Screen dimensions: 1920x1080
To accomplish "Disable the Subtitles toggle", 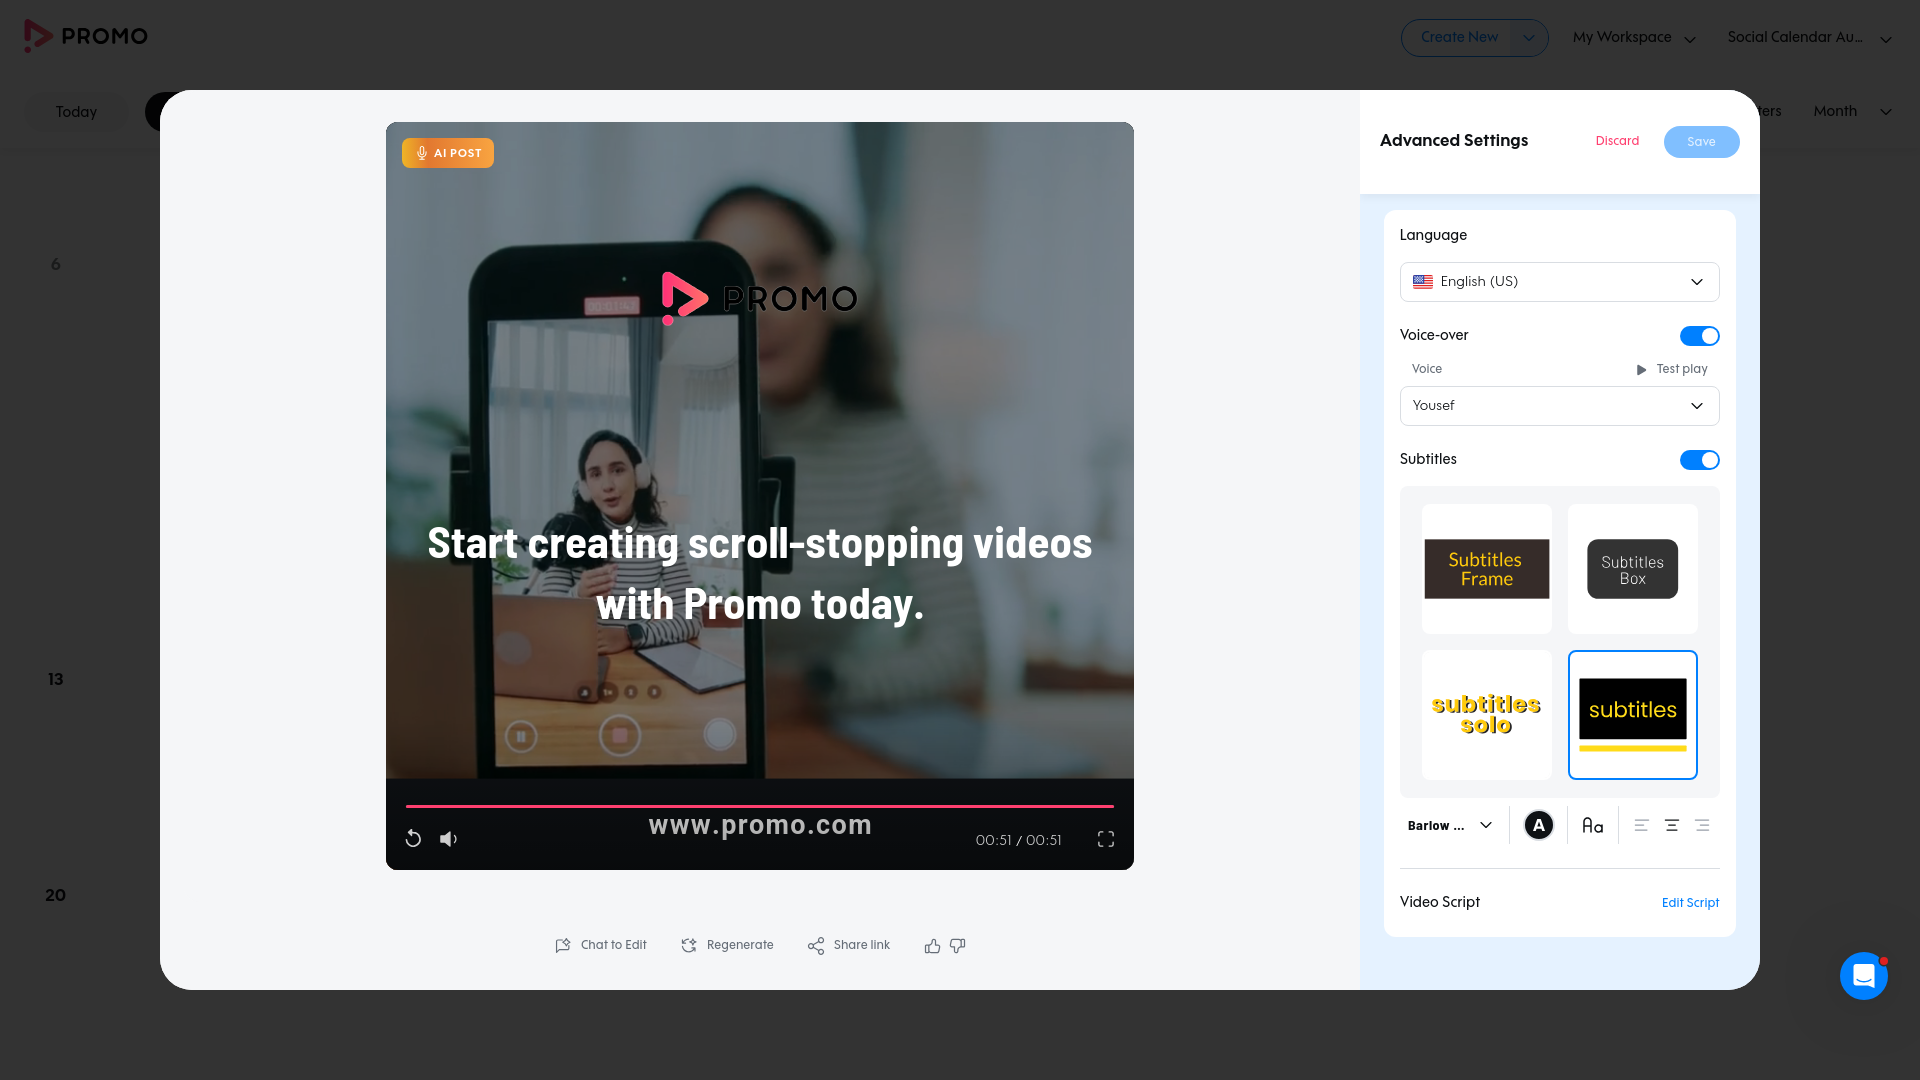I will [x=1699, y=460].
